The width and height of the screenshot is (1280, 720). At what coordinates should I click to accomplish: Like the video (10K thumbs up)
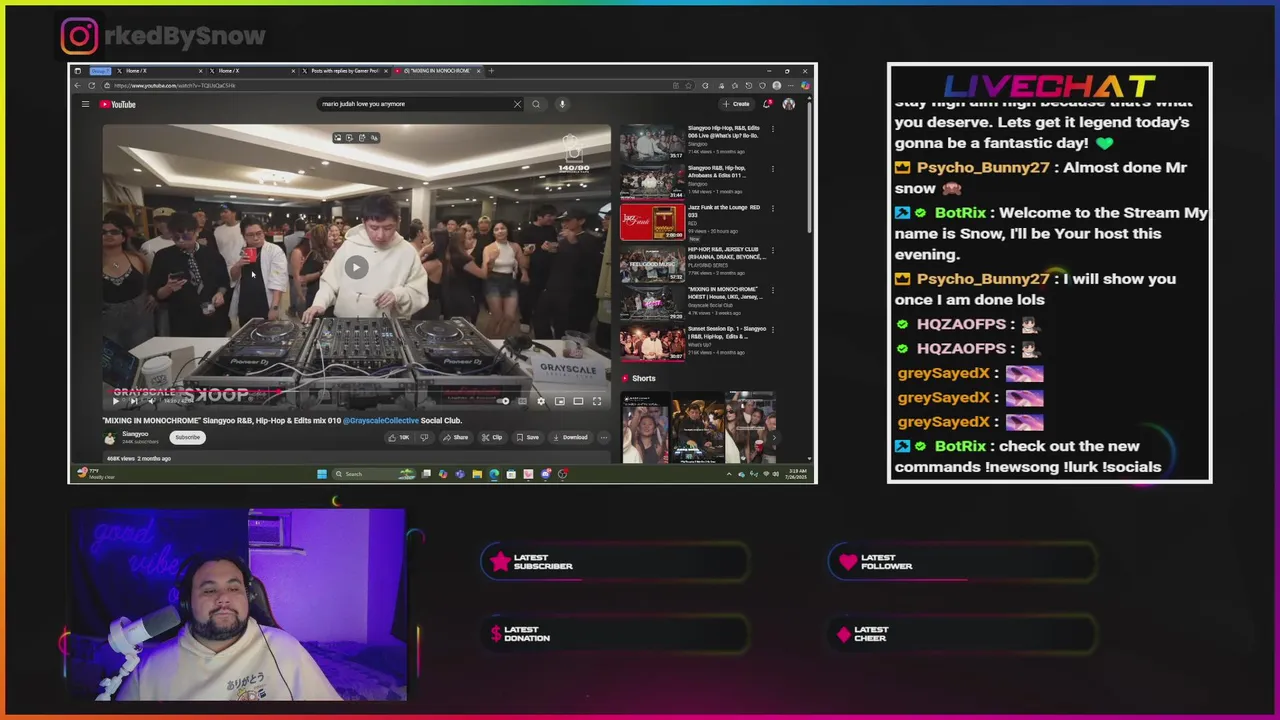(399, 437)
